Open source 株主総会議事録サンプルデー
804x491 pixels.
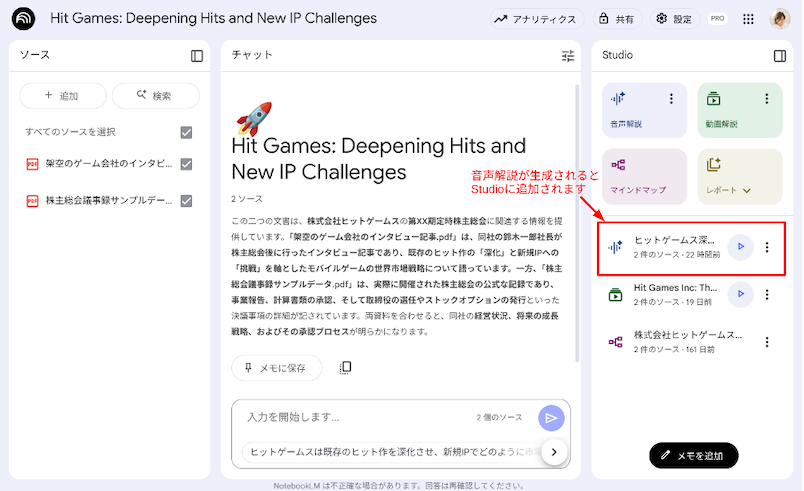click(x=109, y=200)
